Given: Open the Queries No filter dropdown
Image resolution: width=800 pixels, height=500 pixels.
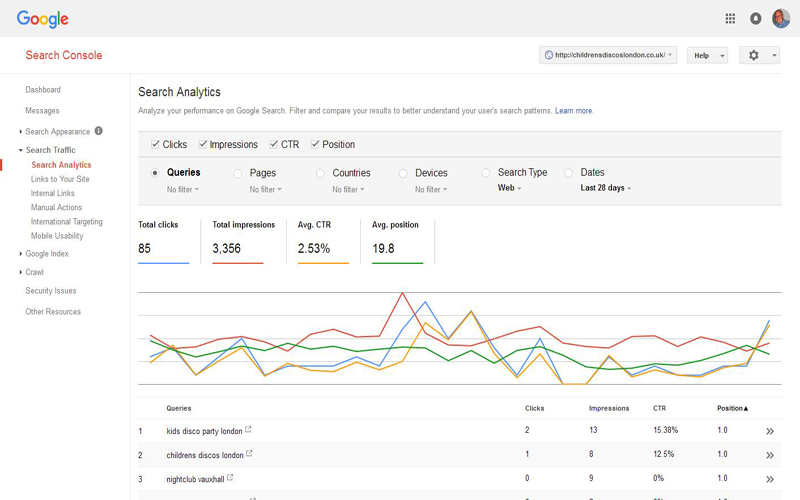Looking at the screenshot, I should 183,189.
